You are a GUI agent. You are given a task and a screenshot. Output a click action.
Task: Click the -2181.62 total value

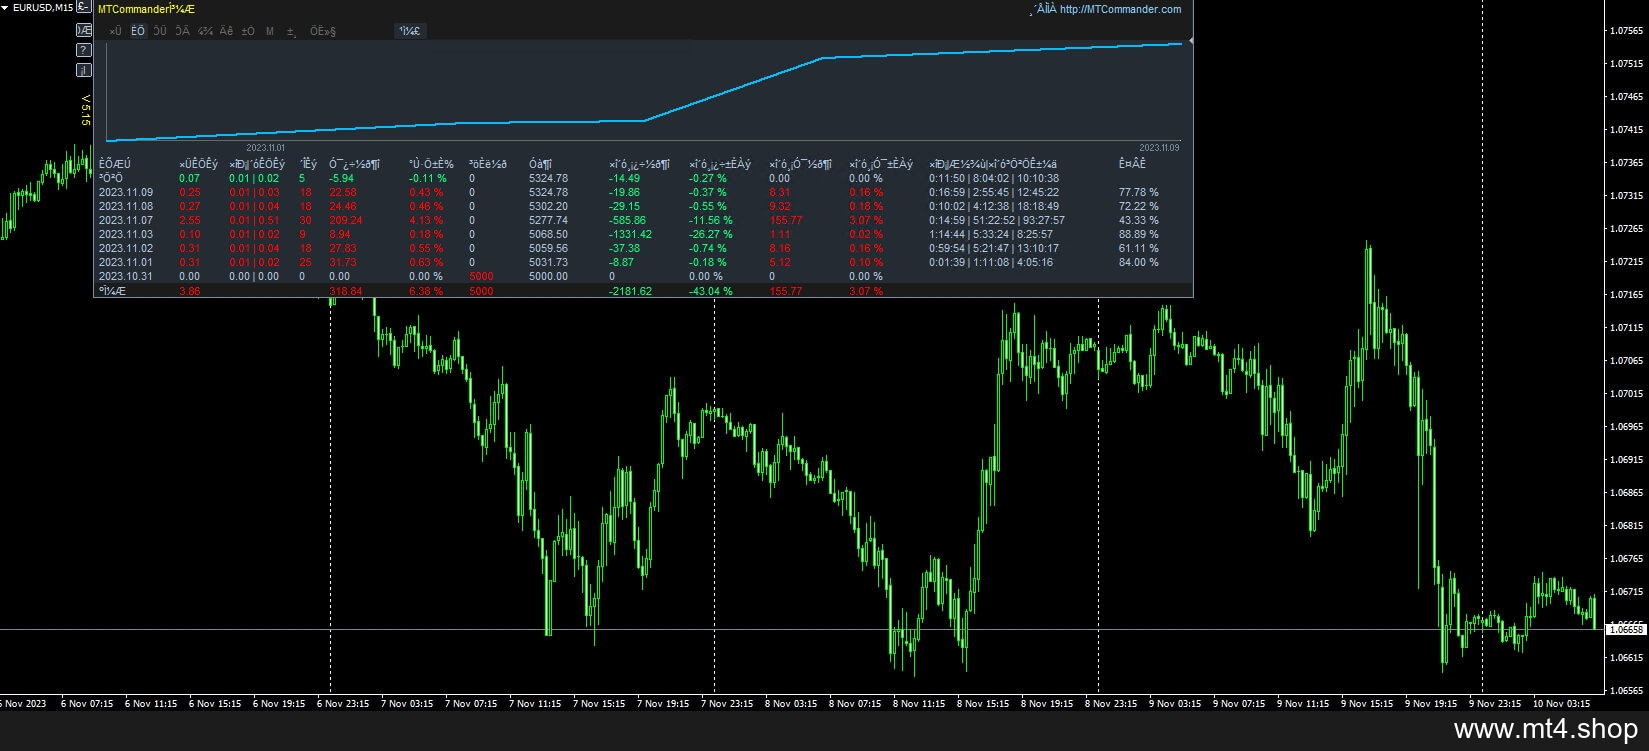click(631, 291)
